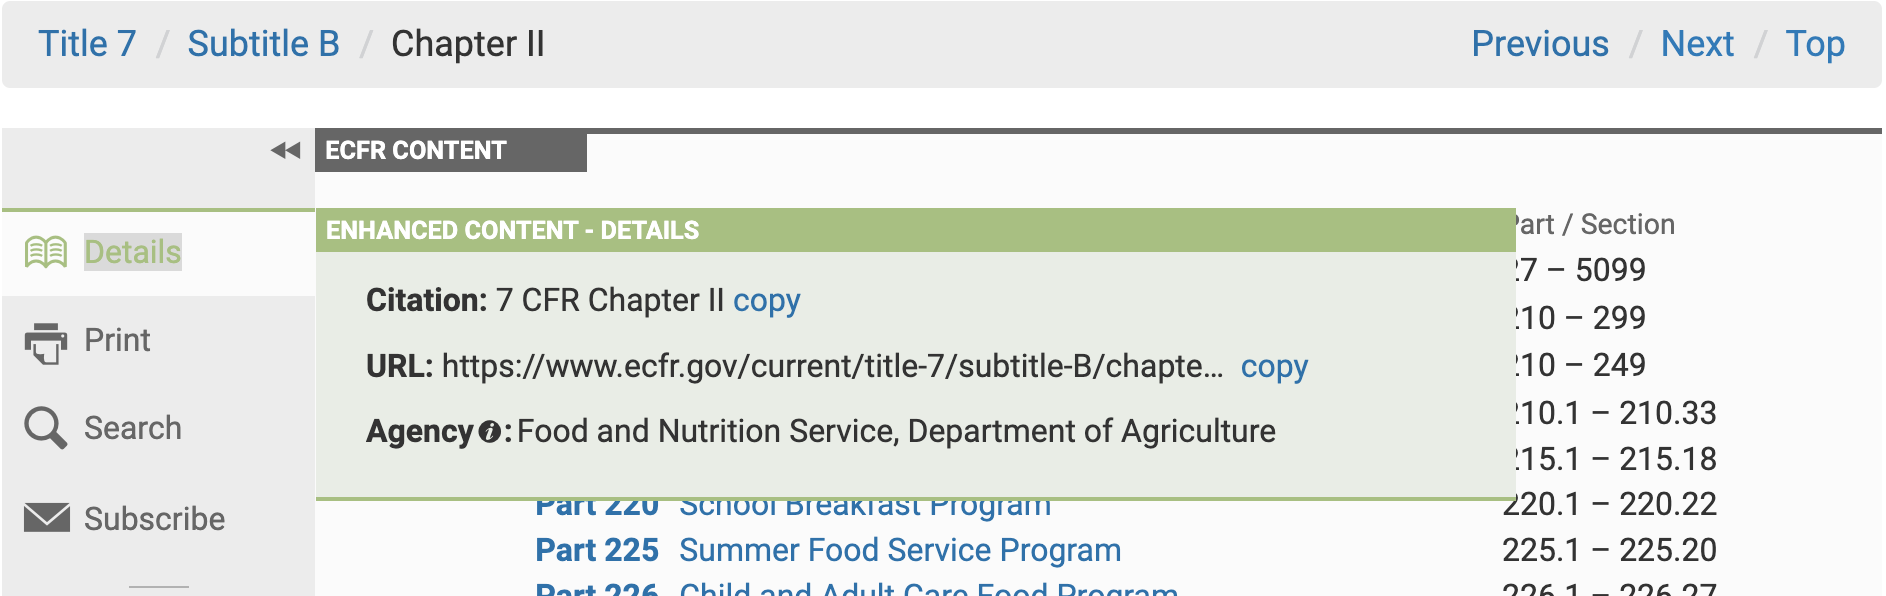Click the Details open book icon

coord(46,252)
